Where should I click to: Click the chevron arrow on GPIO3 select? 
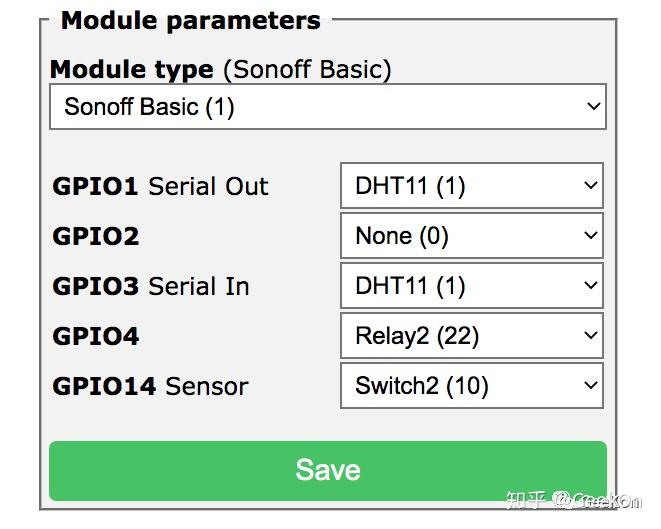pos(591,285)
